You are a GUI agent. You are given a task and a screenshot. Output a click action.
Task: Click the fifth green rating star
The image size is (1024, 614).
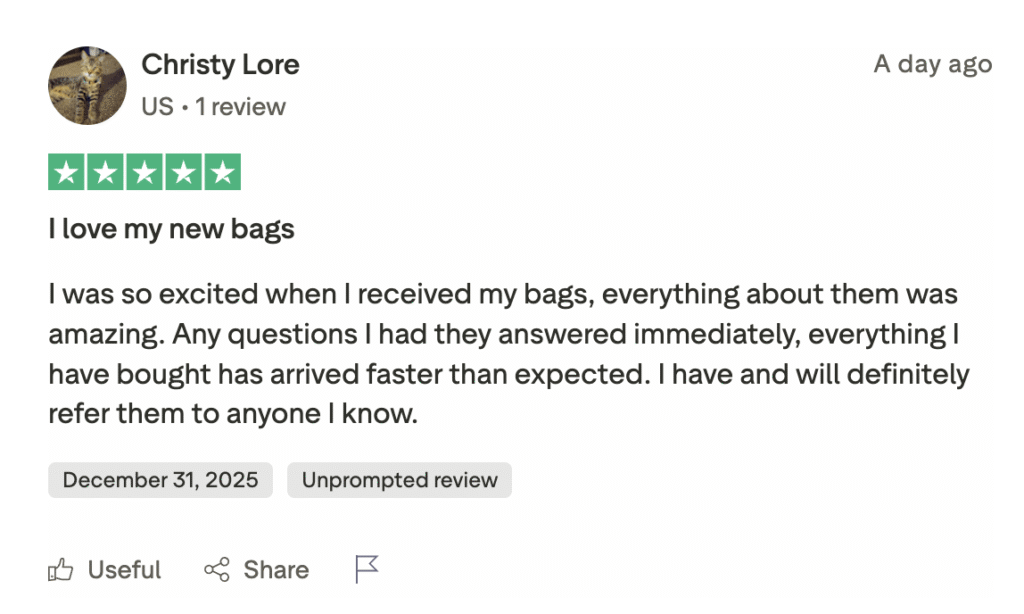[222, 173]
